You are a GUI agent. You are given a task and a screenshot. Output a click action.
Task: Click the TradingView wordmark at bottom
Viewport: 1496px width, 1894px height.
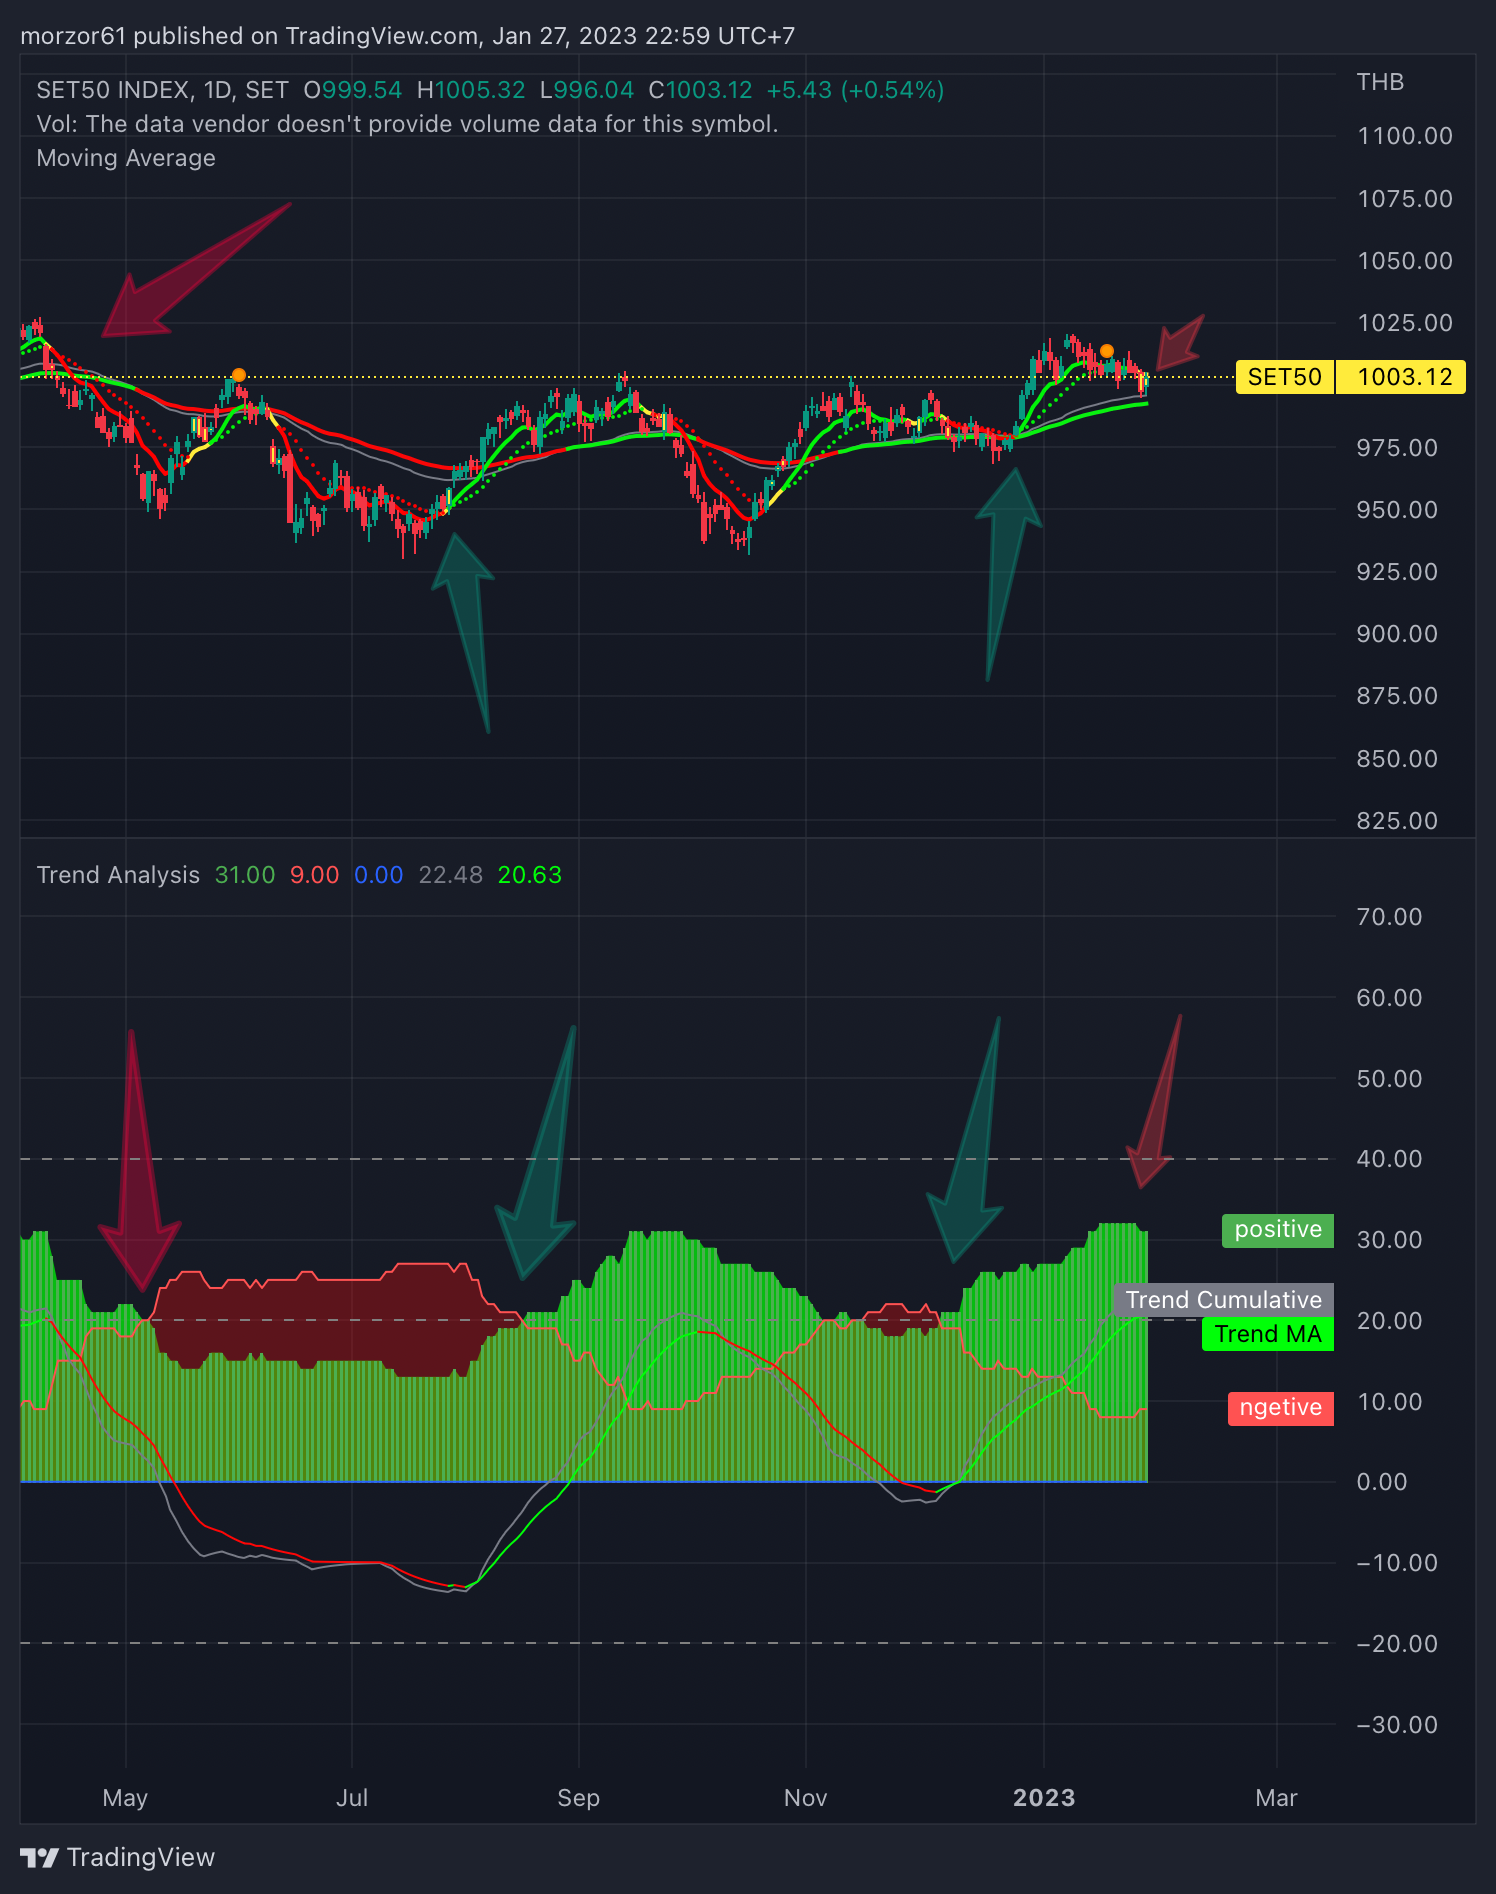141,1858
